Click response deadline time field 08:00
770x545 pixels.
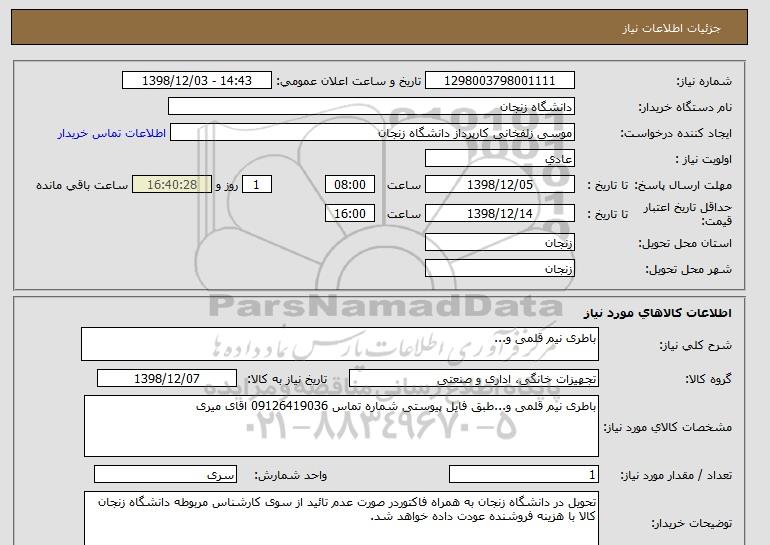coord(350,185)
